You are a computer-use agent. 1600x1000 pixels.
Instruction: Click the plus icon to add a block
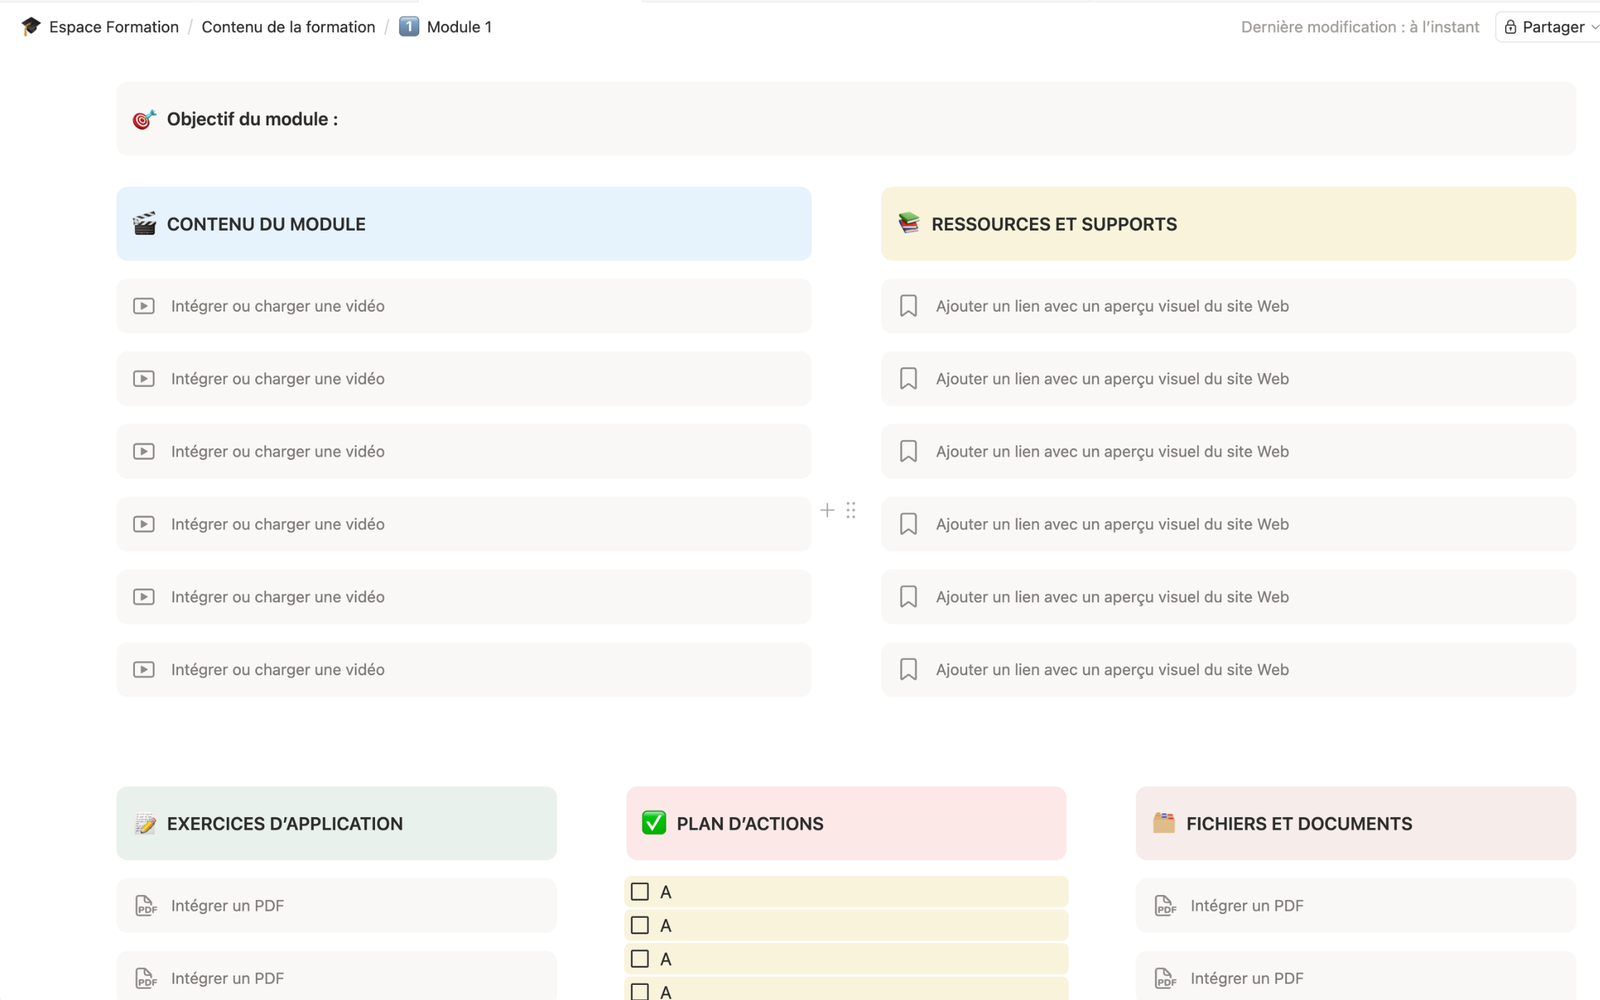coord(827,510)
